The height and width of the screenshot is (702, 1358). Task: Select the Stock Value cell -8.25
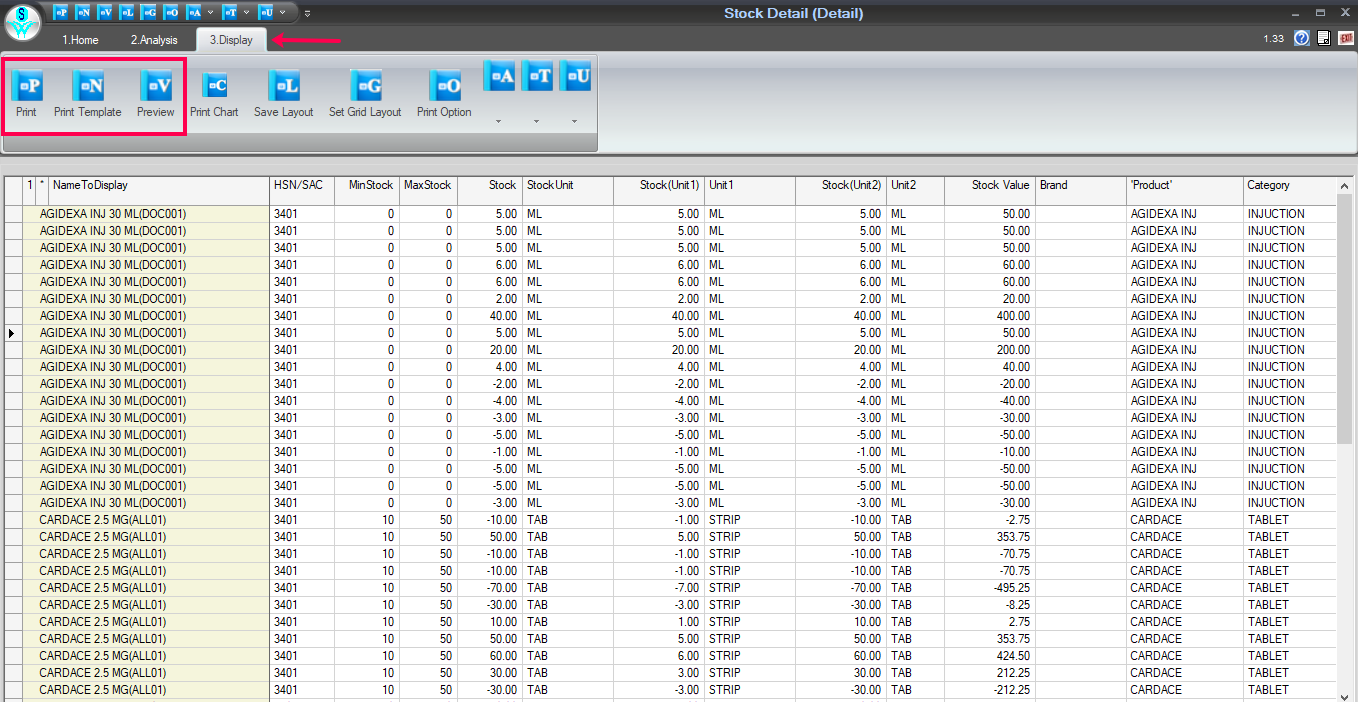pyautogui.click(x=990, y=605)
